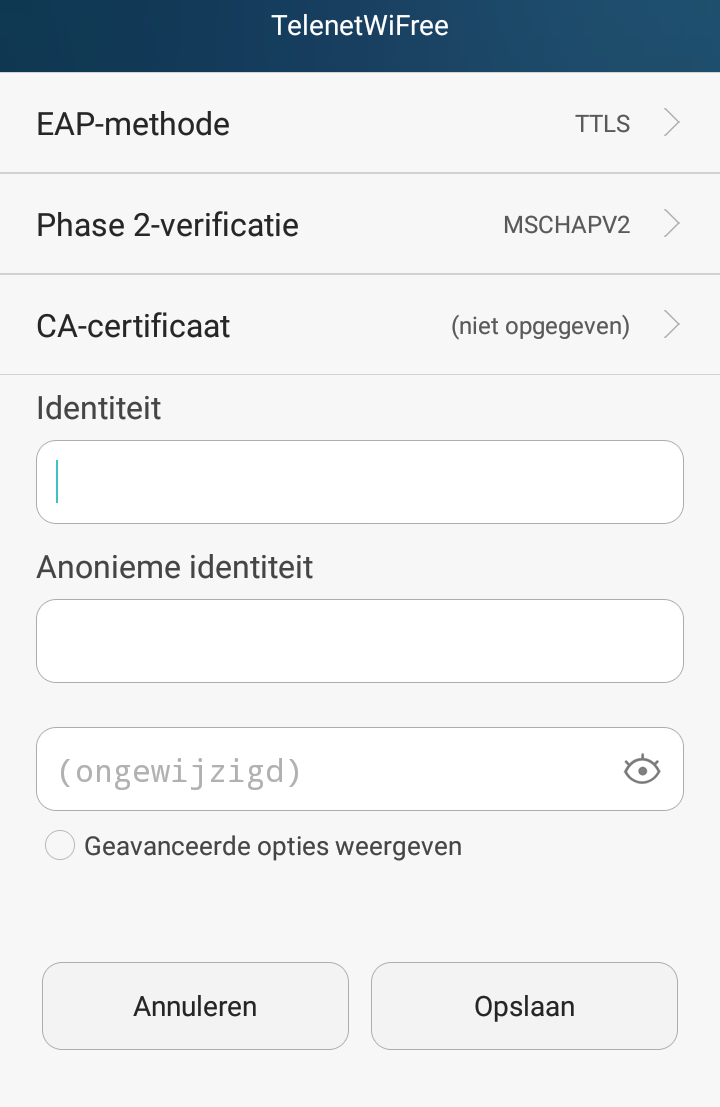720x1107 pixels.
Task: Save settings with the Opslaan button
Action: pos(524,1006)
